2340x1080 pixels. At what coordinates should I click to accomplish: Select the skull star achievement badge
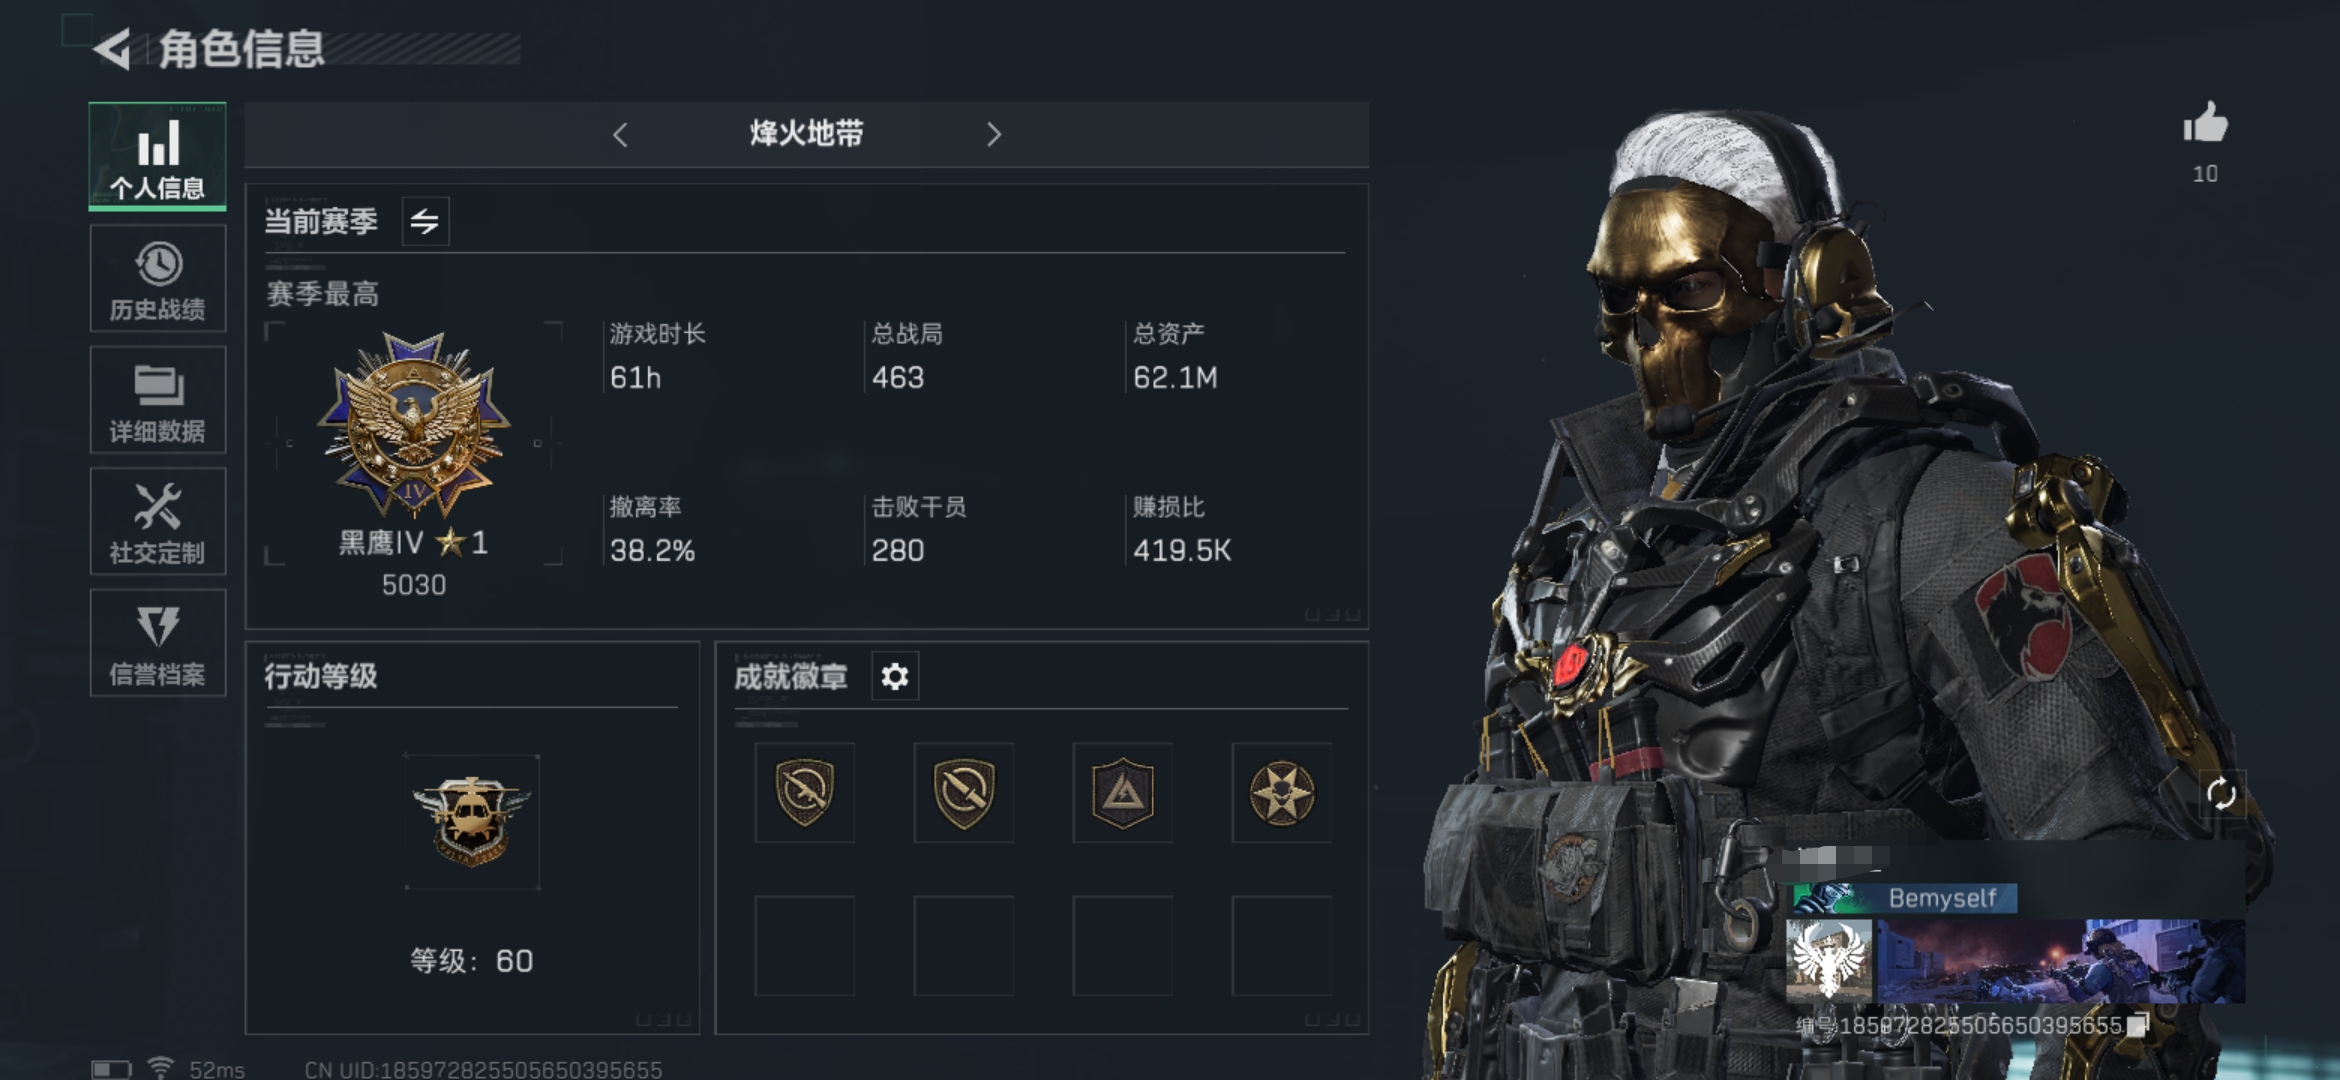(1282, 793)
